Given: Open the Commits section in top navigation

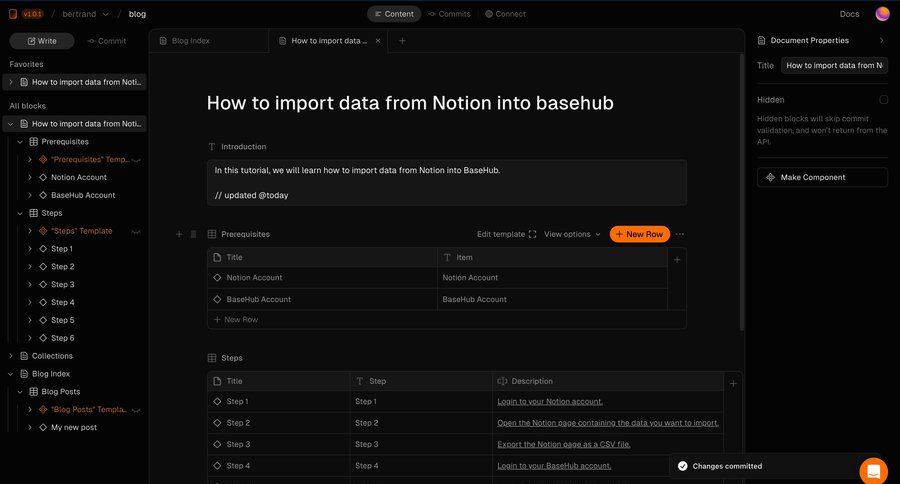Looking at the screenshot, I should click(x=449, y=14).
